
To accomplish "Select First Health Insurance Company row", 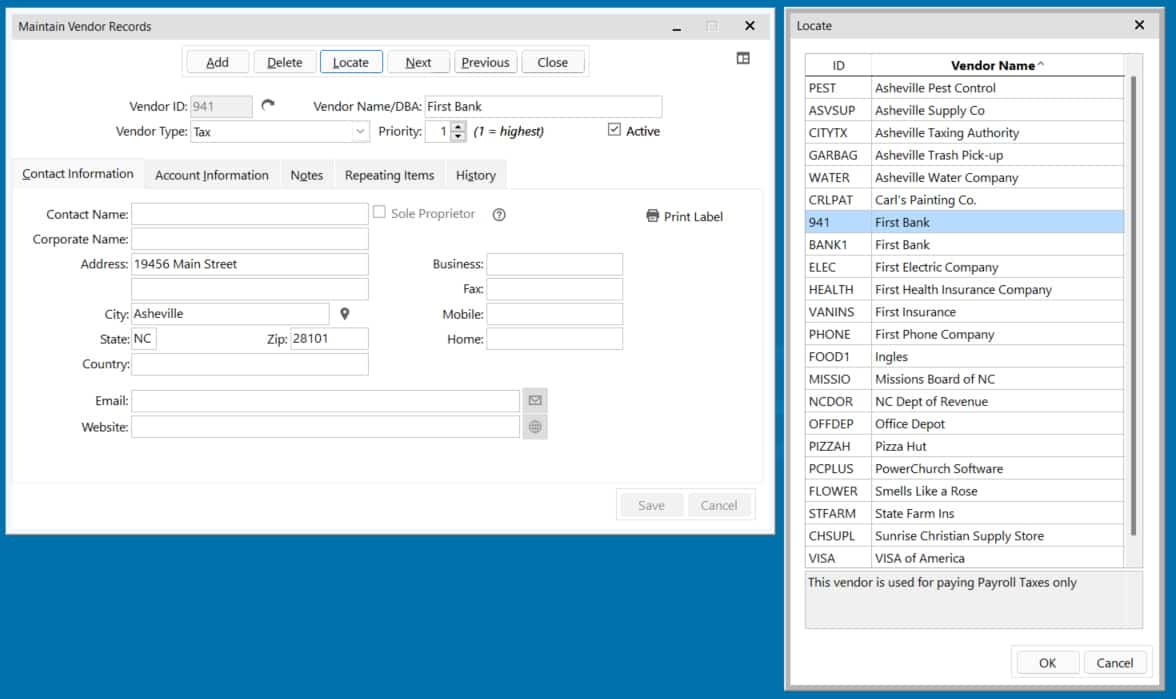I will click(x=964, y=290).
